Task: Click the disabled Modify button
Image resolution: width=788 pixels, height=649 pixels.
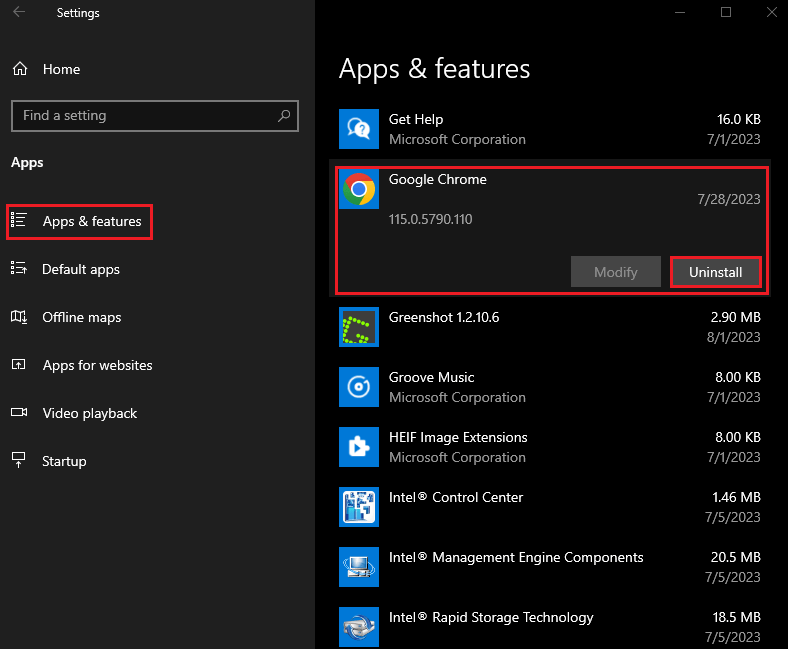Action: click(616, 272)
